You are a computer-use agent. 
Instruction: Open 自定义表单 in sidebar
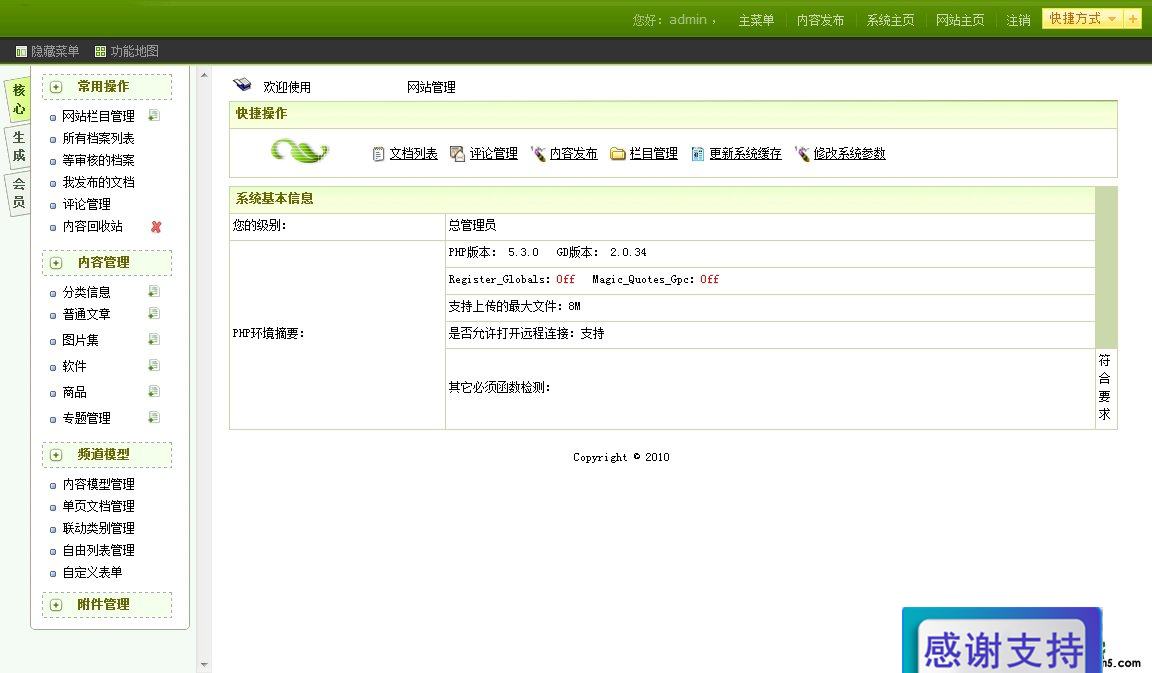(x=93, y=572)
